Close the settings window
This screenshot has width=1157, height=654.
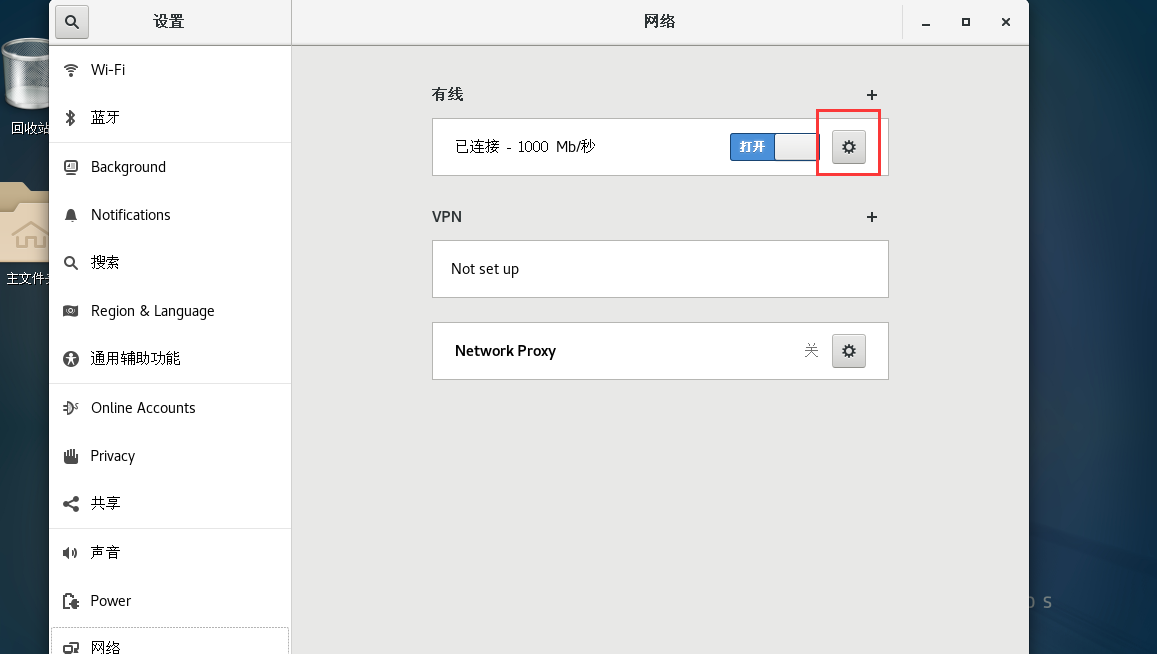click(1006, 22)
